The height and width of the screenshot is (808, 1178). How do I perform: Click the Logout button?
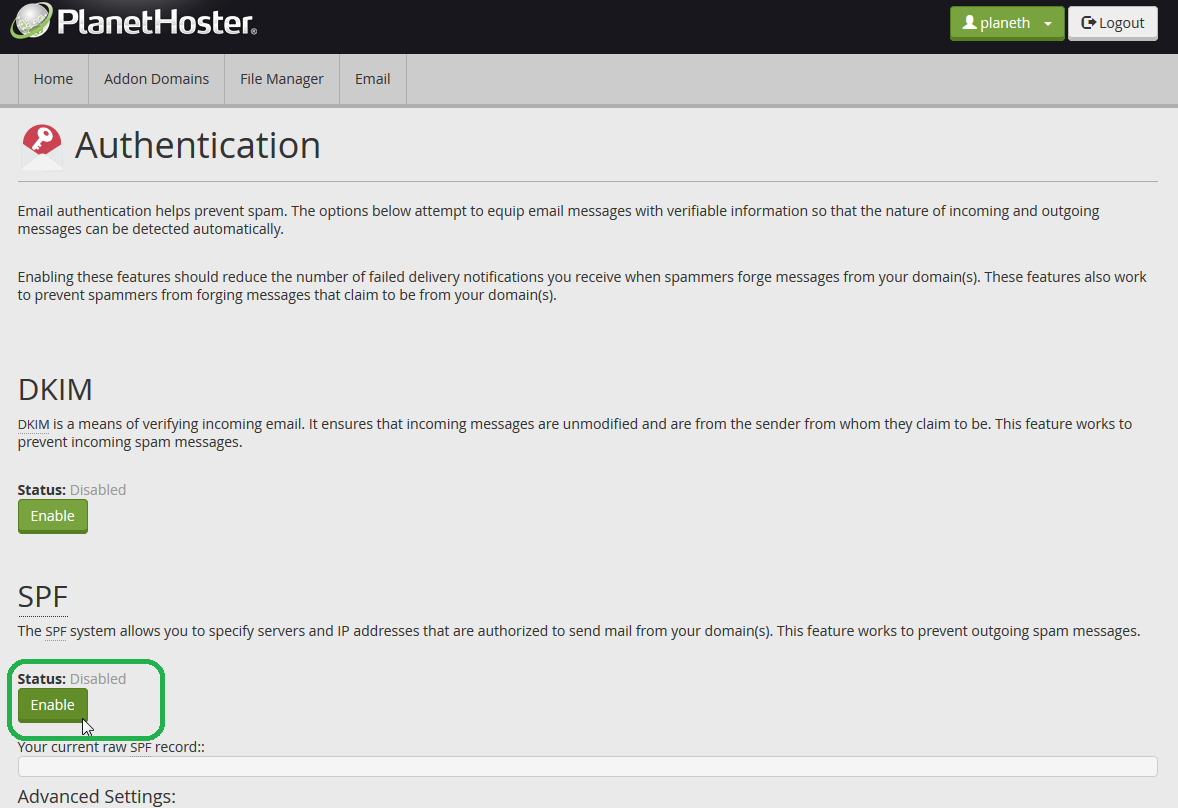coord(1112,23)
